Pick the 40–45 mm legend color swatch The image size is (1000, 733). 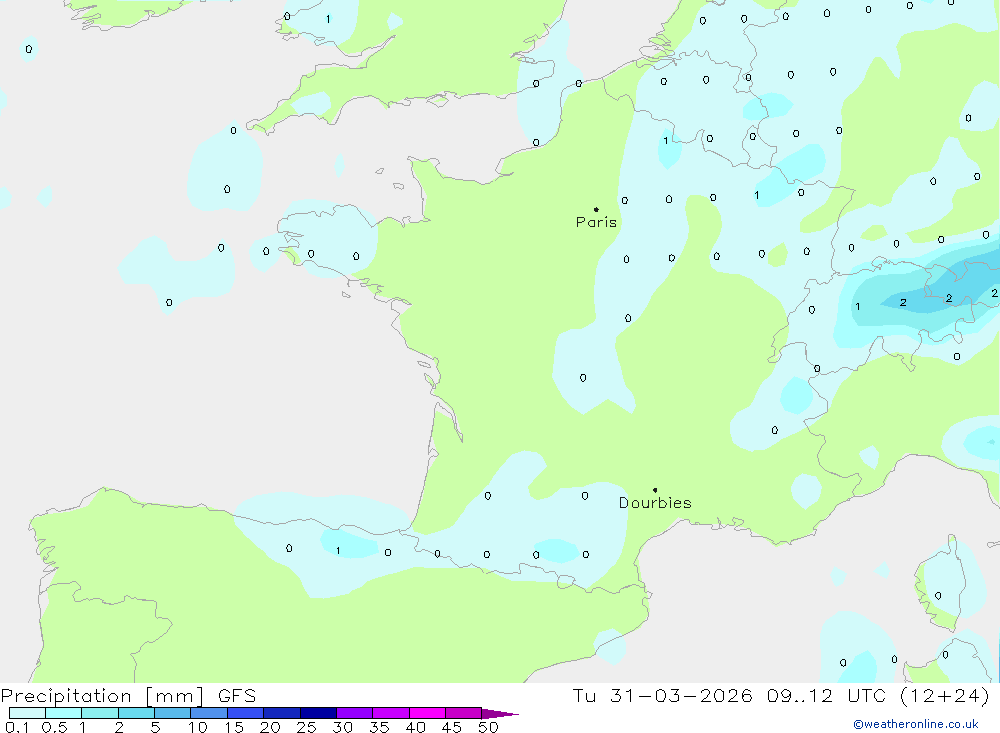tap(427, 713)
